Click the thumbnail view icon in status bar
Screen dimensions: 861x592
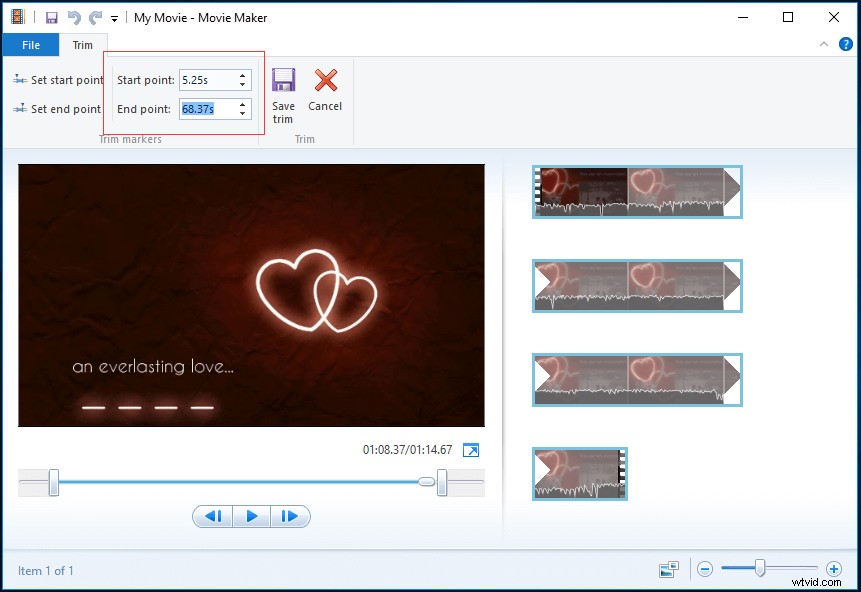pyautogui.click(x=668, y=567)
